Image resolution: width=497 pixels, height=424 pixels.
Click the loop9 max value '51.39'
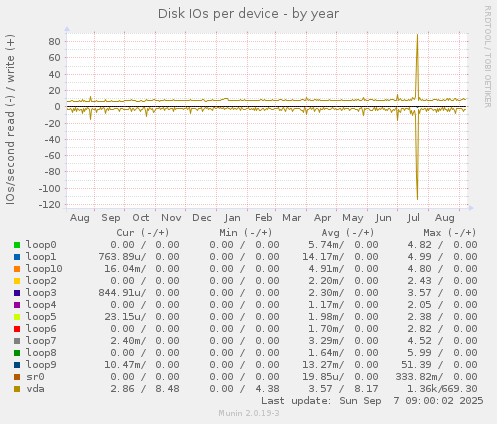pos(416,365)
